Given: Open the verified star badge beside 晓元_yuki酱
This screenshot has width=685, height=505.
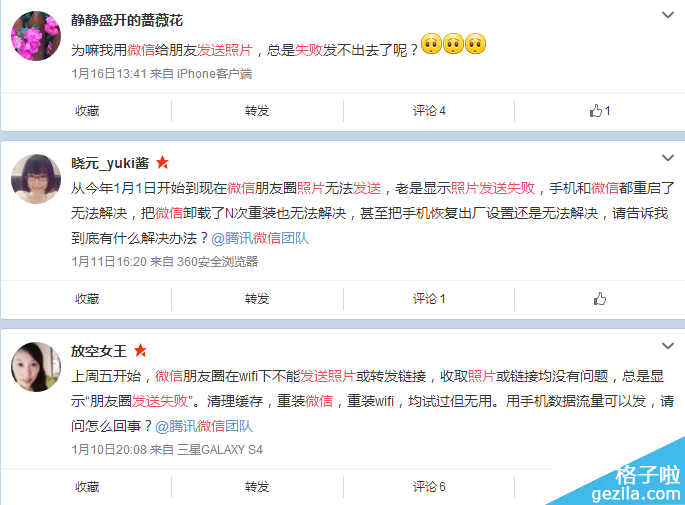Looking at the screenshot, I should [x=162, y=163].
